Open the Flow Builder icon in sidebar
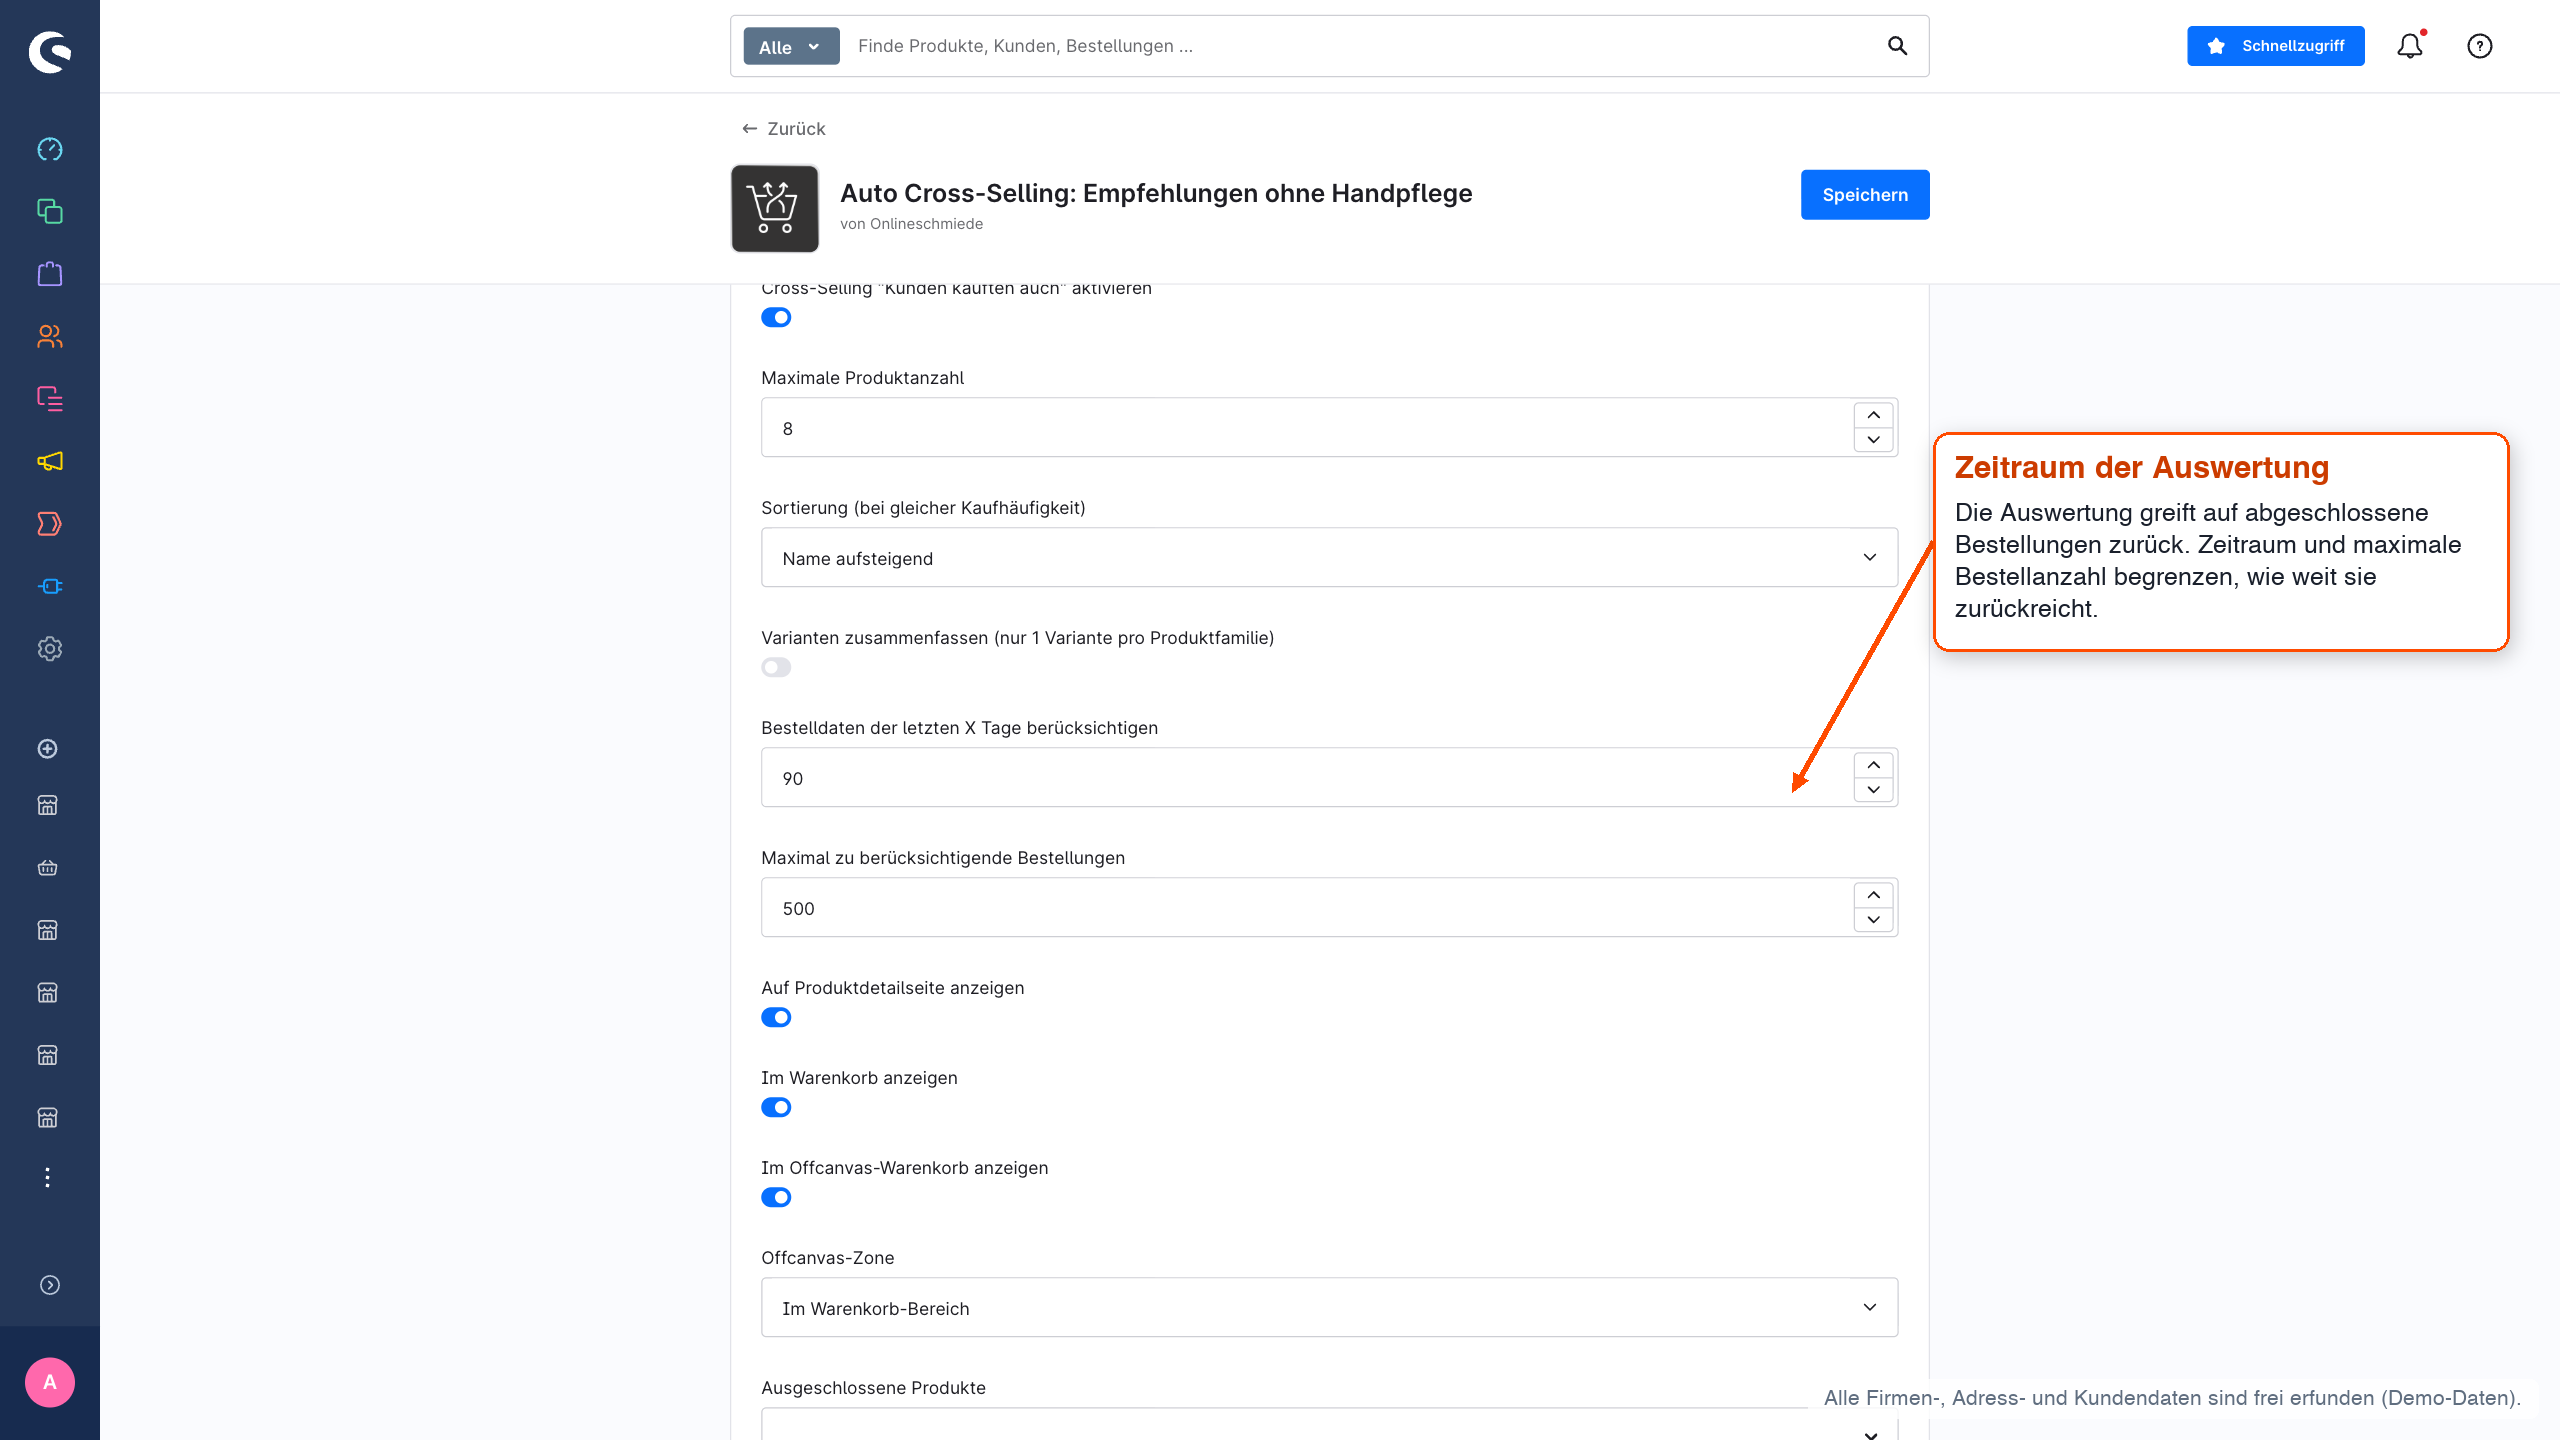Viewport: 2560px width, 1440px height. pyautogui.click(x=50, y=524)
